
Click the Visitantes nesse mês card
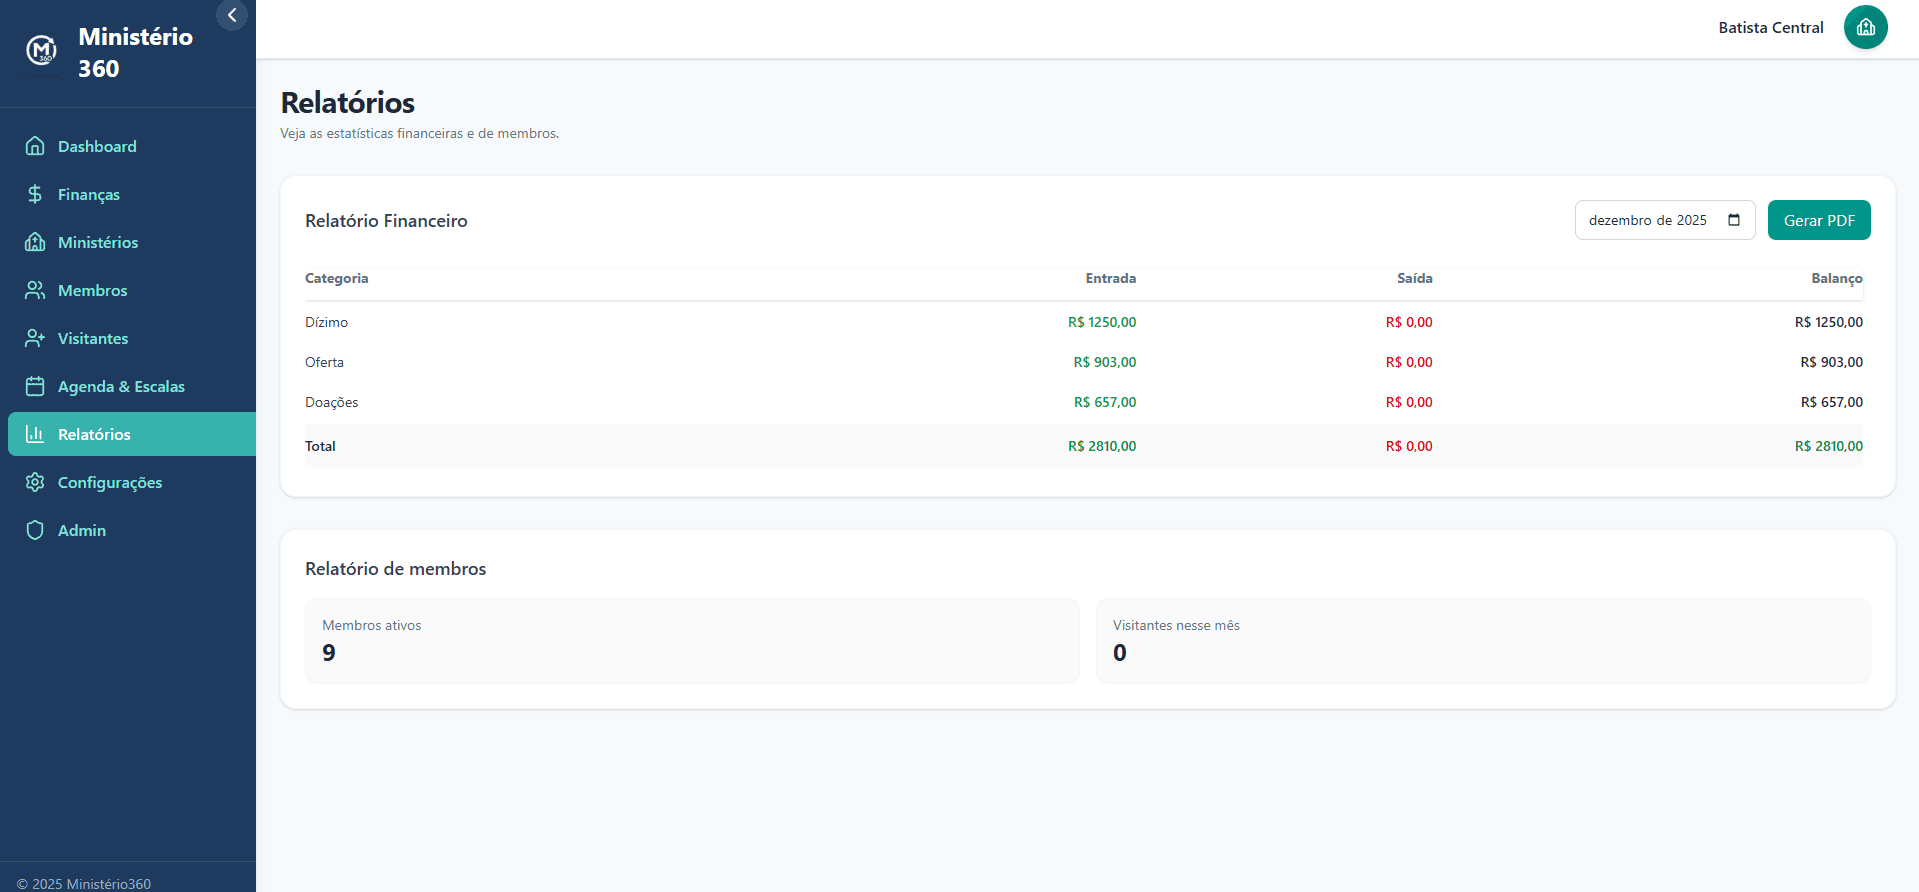point(1482,641)
